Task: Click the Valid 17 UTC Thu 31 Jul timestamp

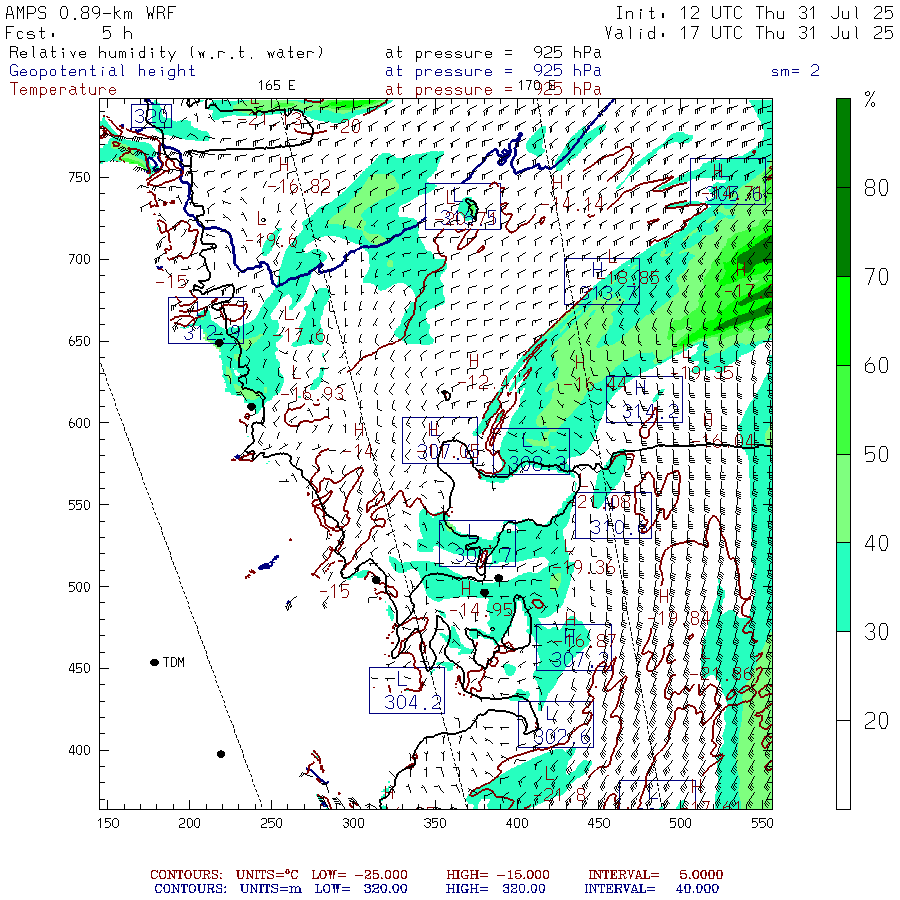Action: 748,33
